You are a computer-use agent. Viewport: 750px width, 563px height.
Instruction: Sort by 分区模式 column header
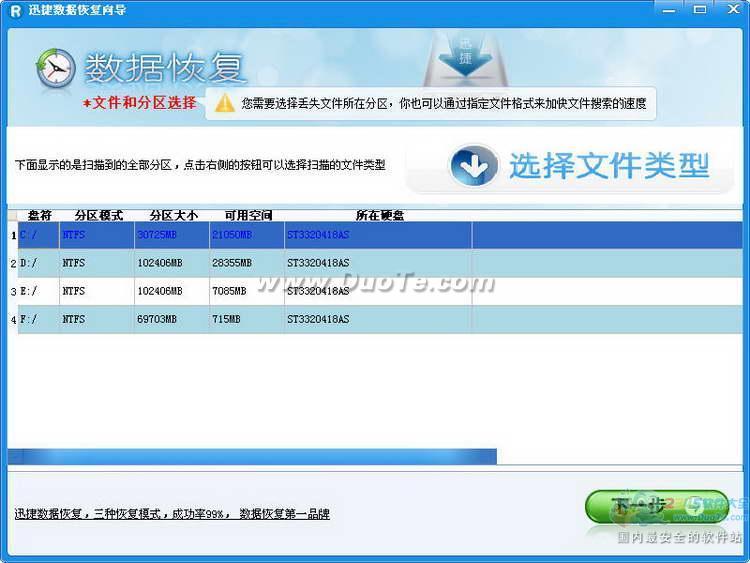click(x=98, y=215)
